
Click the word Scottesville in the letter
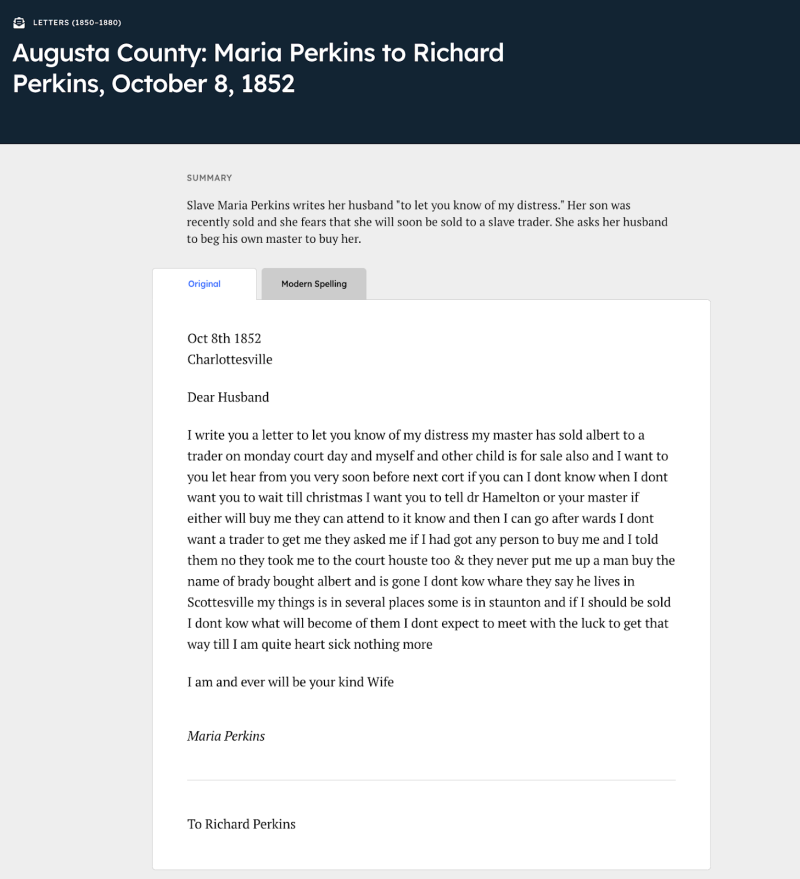220,602
